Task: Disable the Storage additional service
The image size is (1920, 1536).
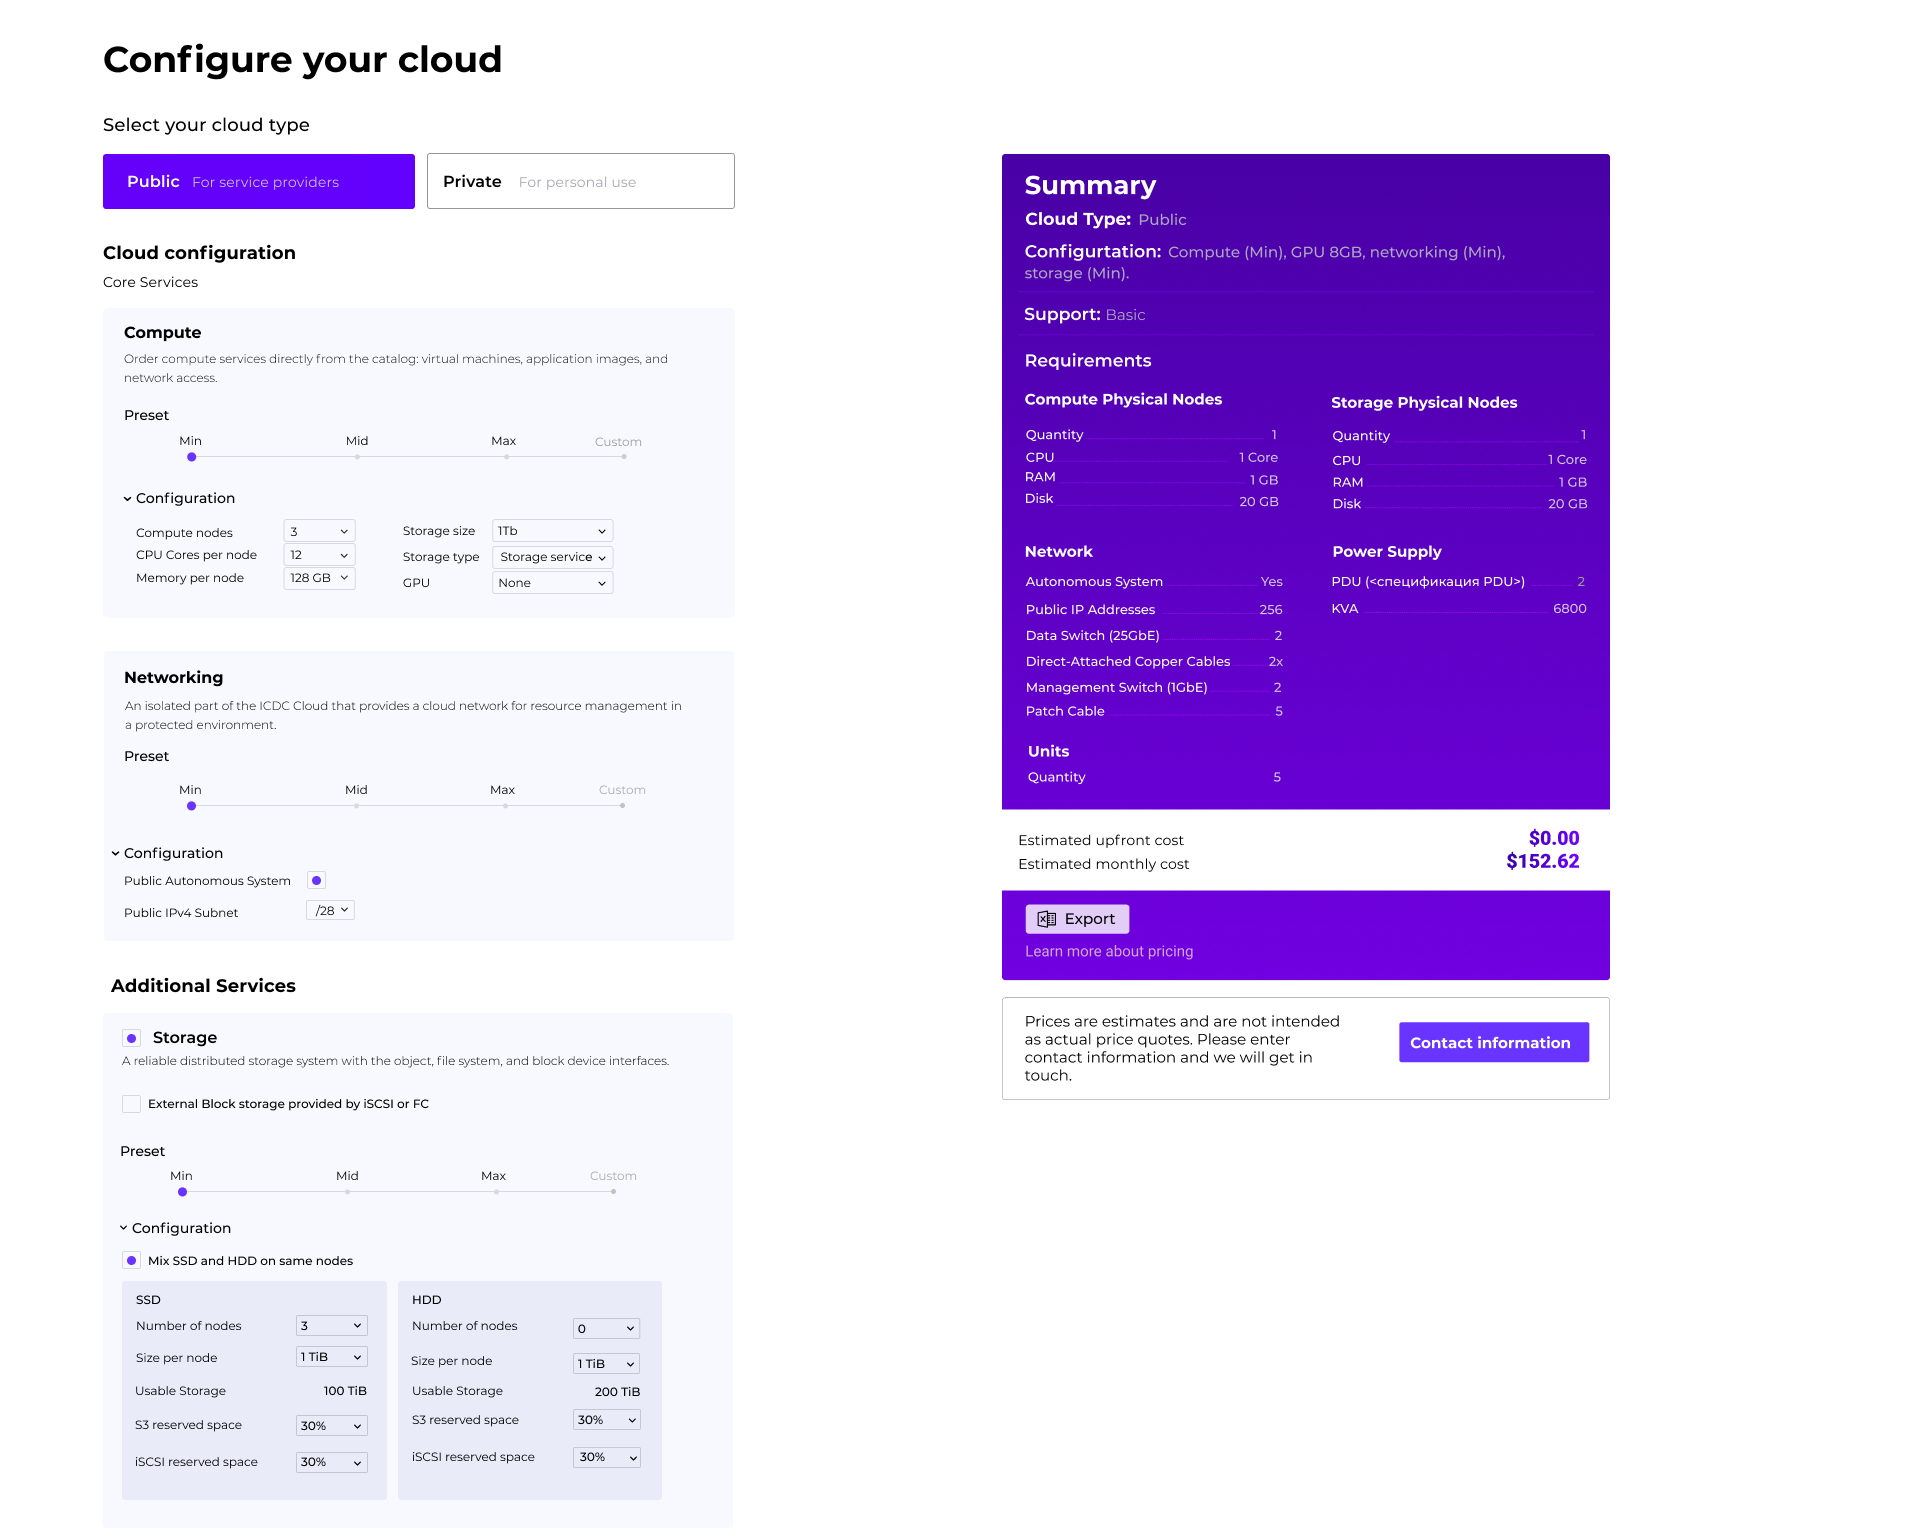Action: tap(131, 1038)
